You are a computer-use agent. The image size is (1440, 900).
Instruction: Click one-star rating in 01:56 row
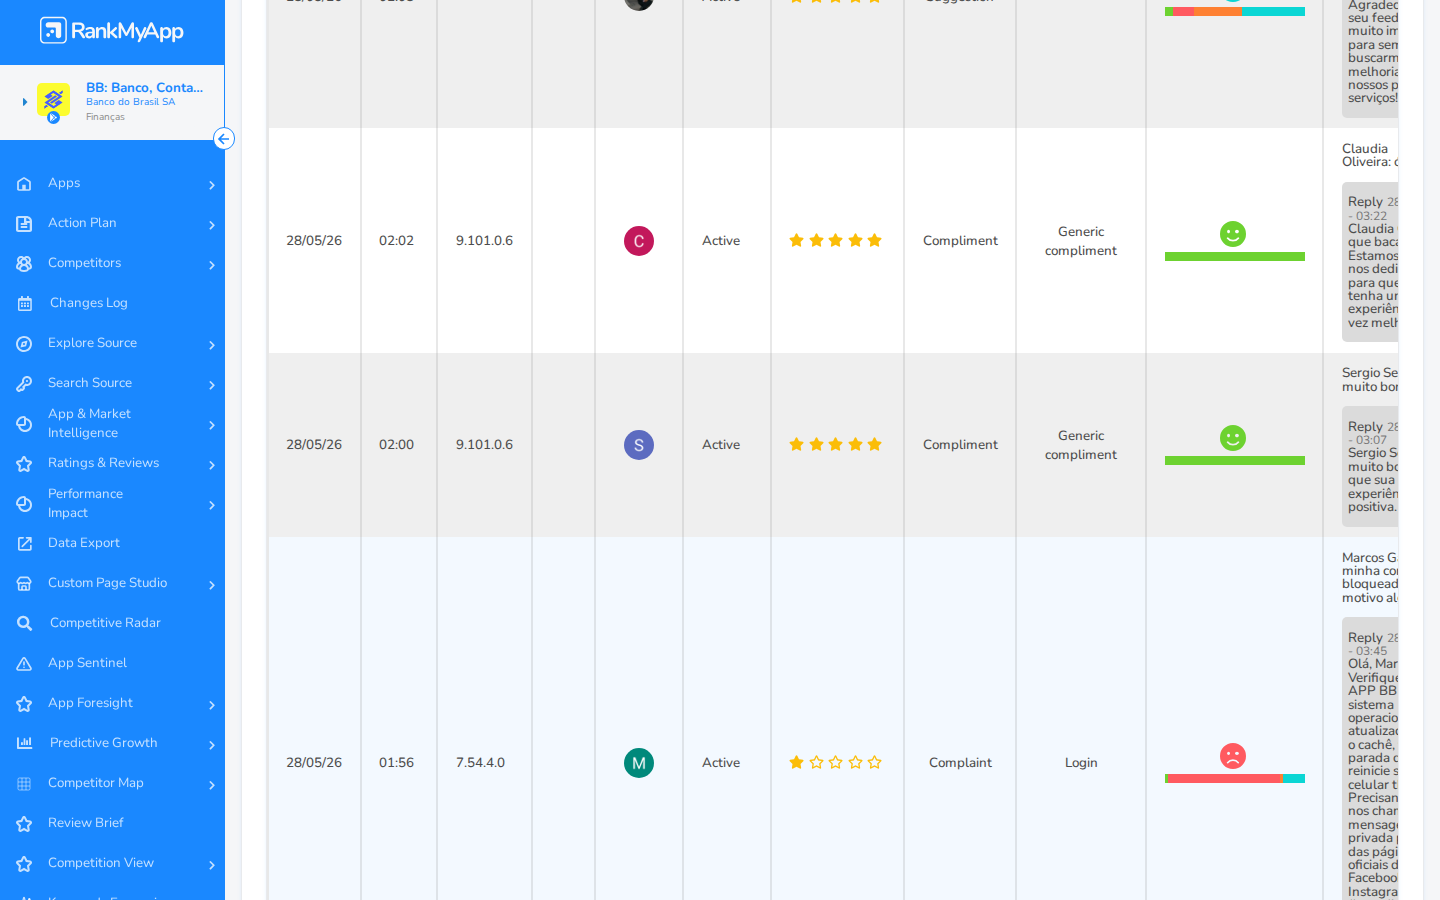click(x=835, y=762)
